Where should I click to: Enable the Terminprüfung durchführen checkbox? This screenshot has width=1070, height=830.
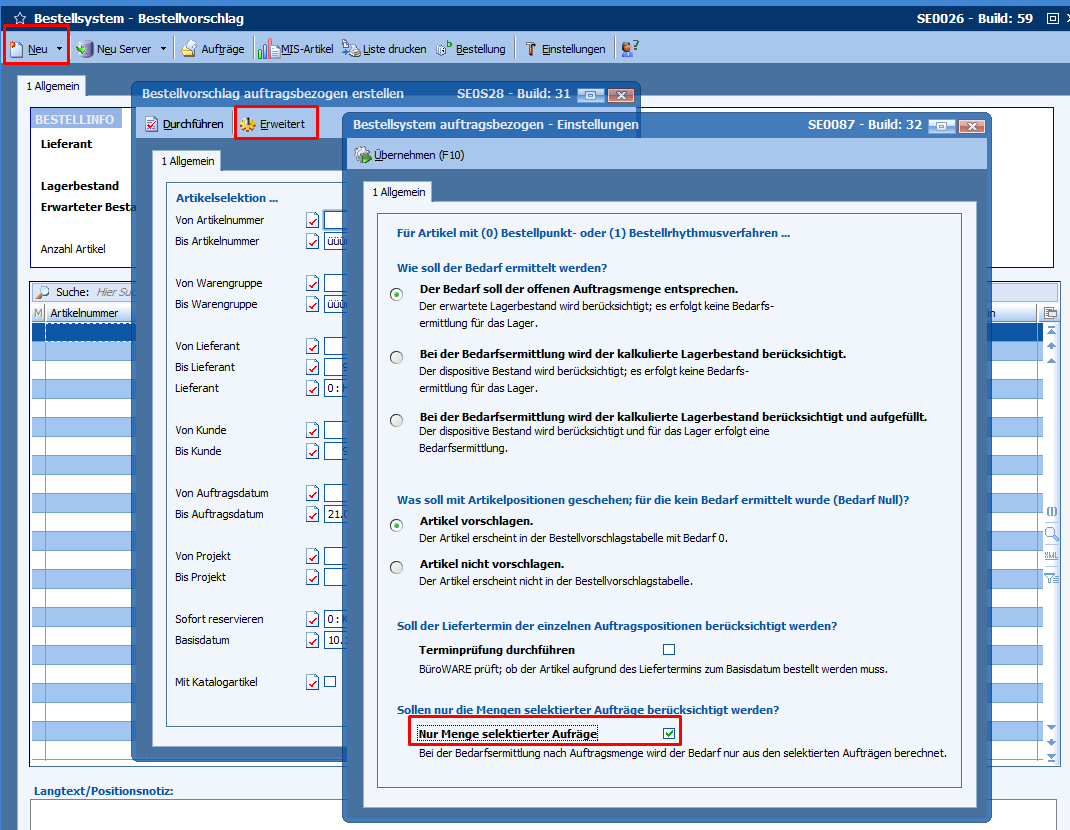(x=669, y=650)
